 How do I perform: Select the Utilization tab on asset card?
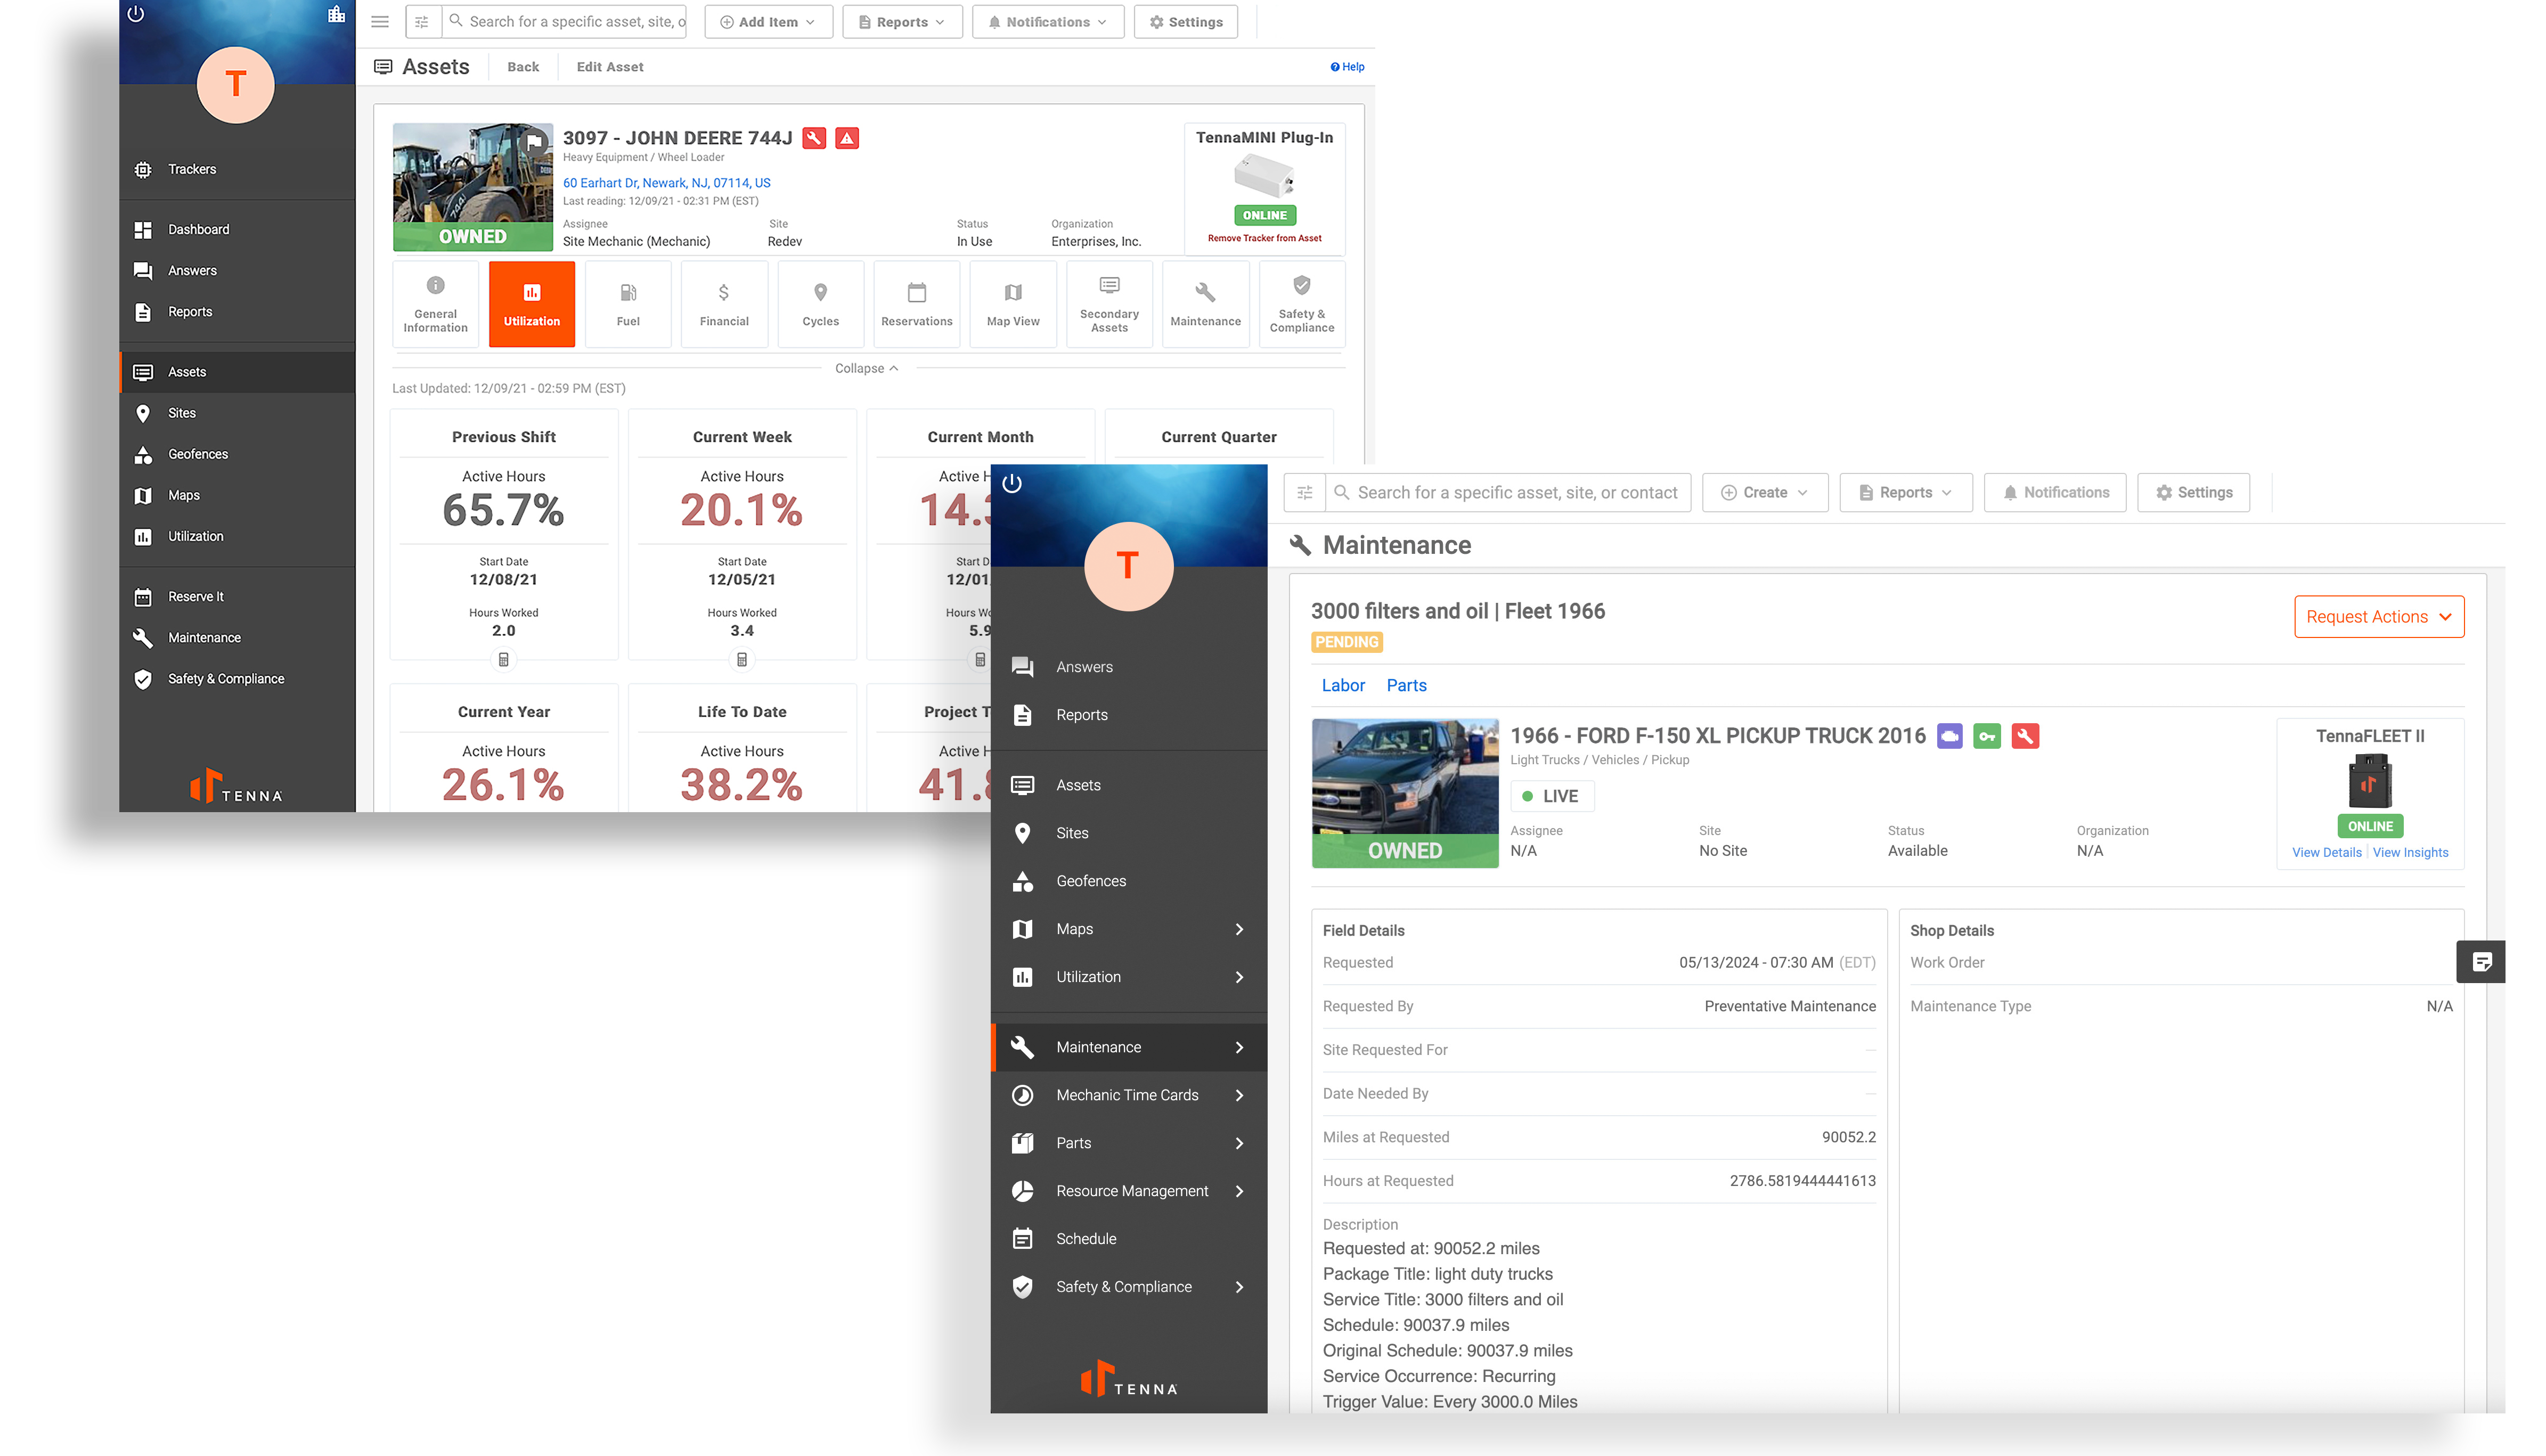click(532, 304)
